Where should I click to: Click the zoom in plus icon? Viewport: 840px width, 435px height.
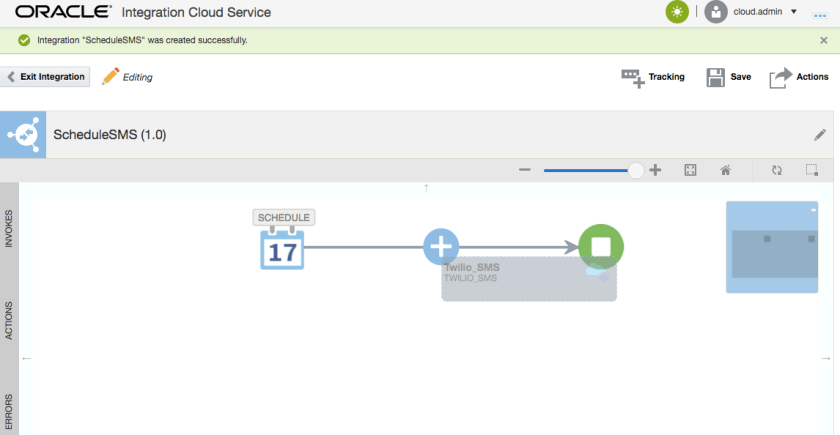(656, 171)
